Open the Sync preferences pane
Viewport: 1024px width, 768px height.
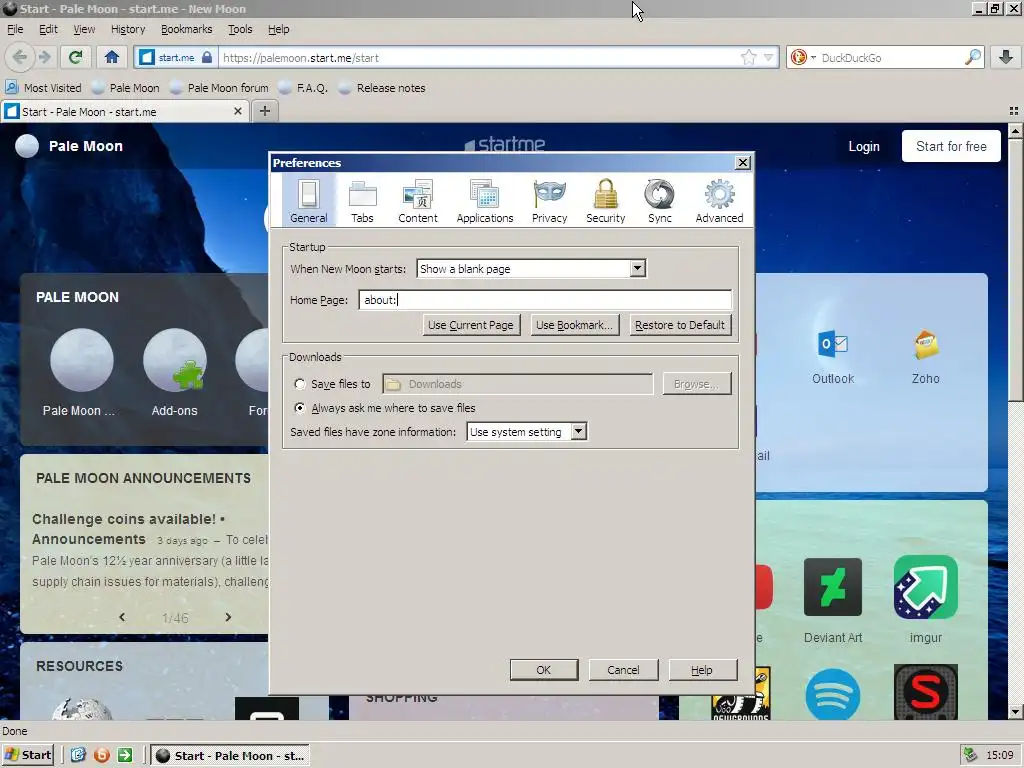(660, 201)
